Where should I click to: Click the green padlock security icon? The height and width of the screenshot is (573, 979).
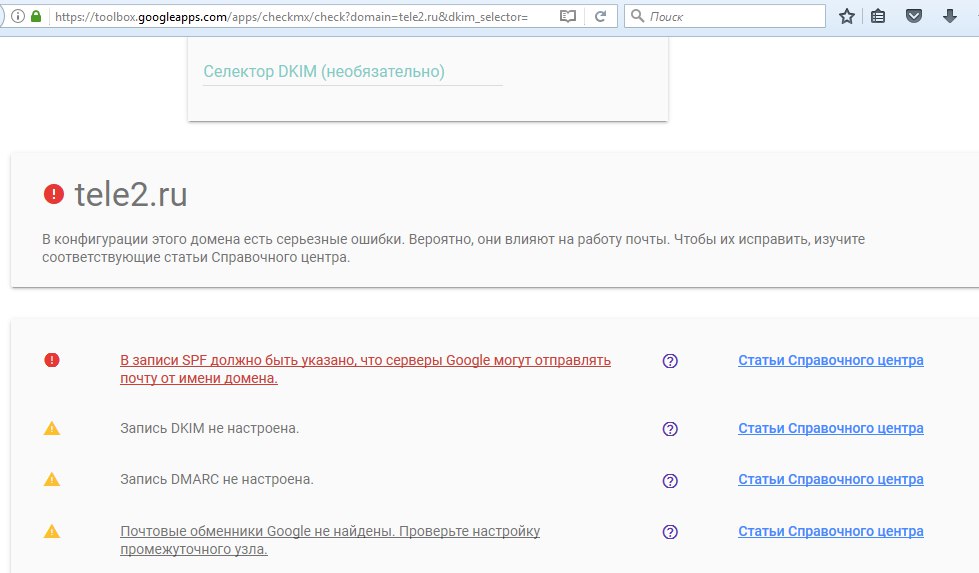36,16
